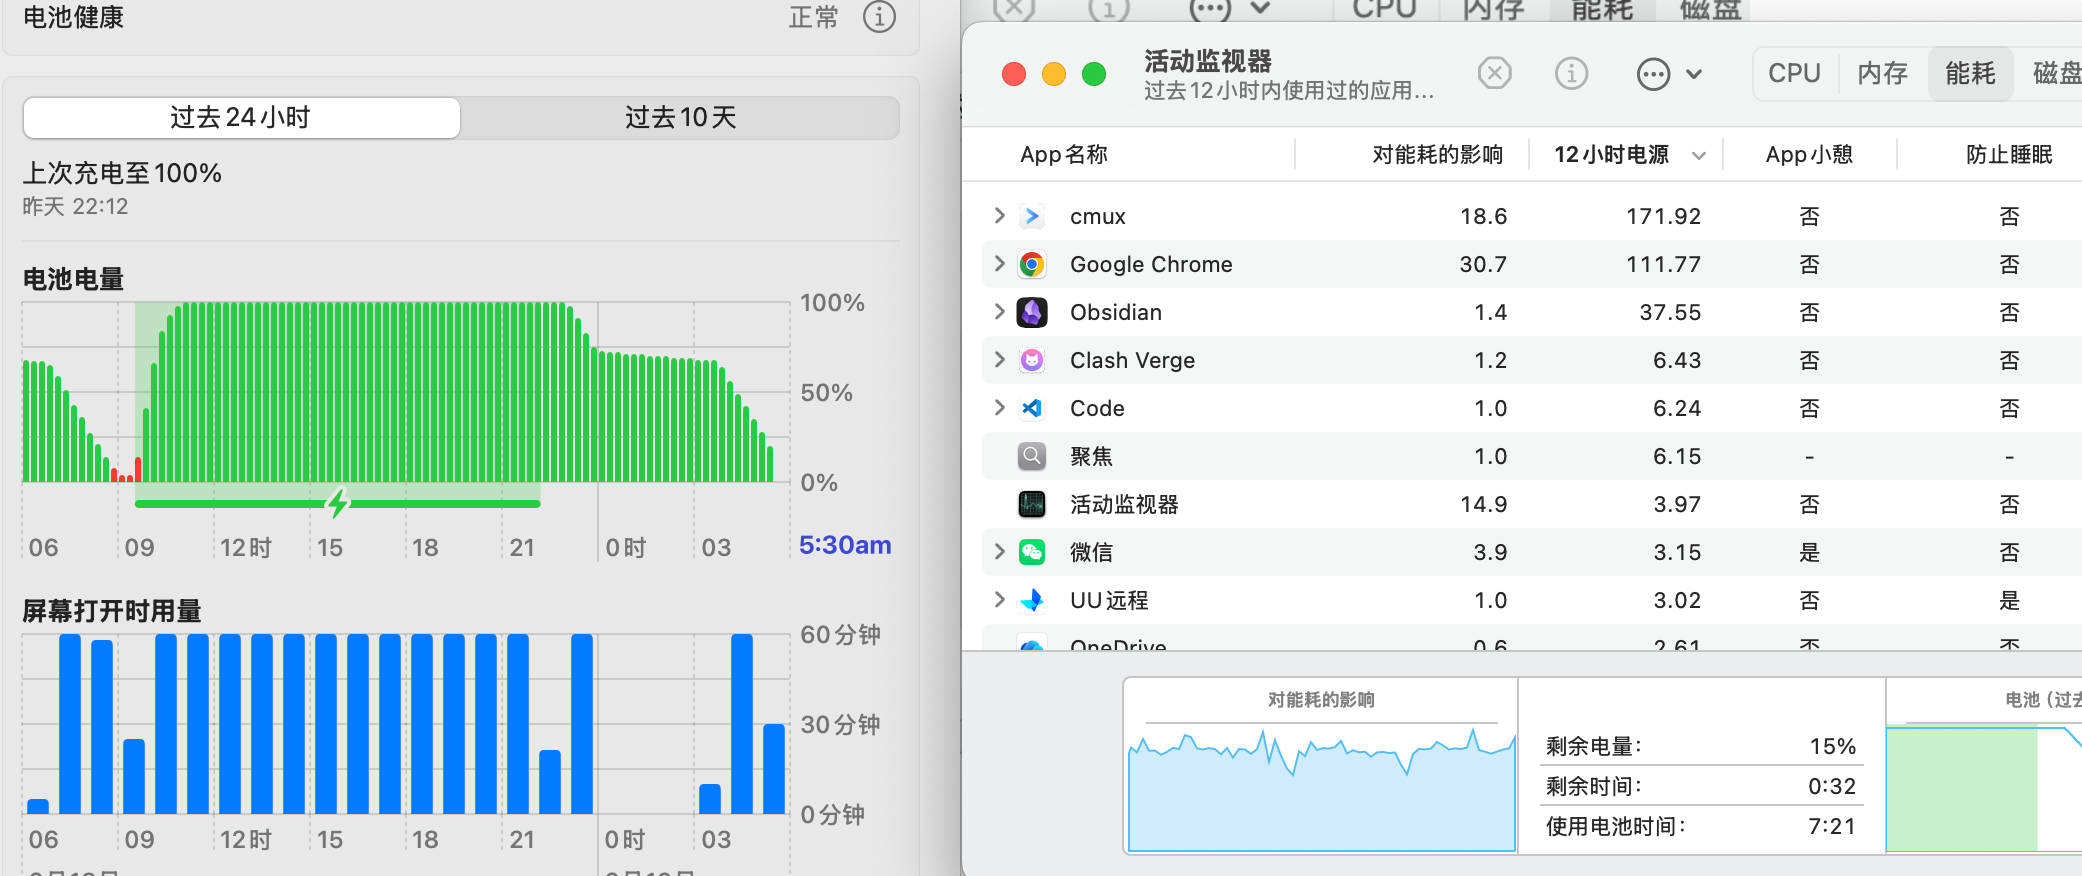Viewport: 2082px width, 876px height.
Task: Switch to the 能耗 tab
Action: [1970, 74]
